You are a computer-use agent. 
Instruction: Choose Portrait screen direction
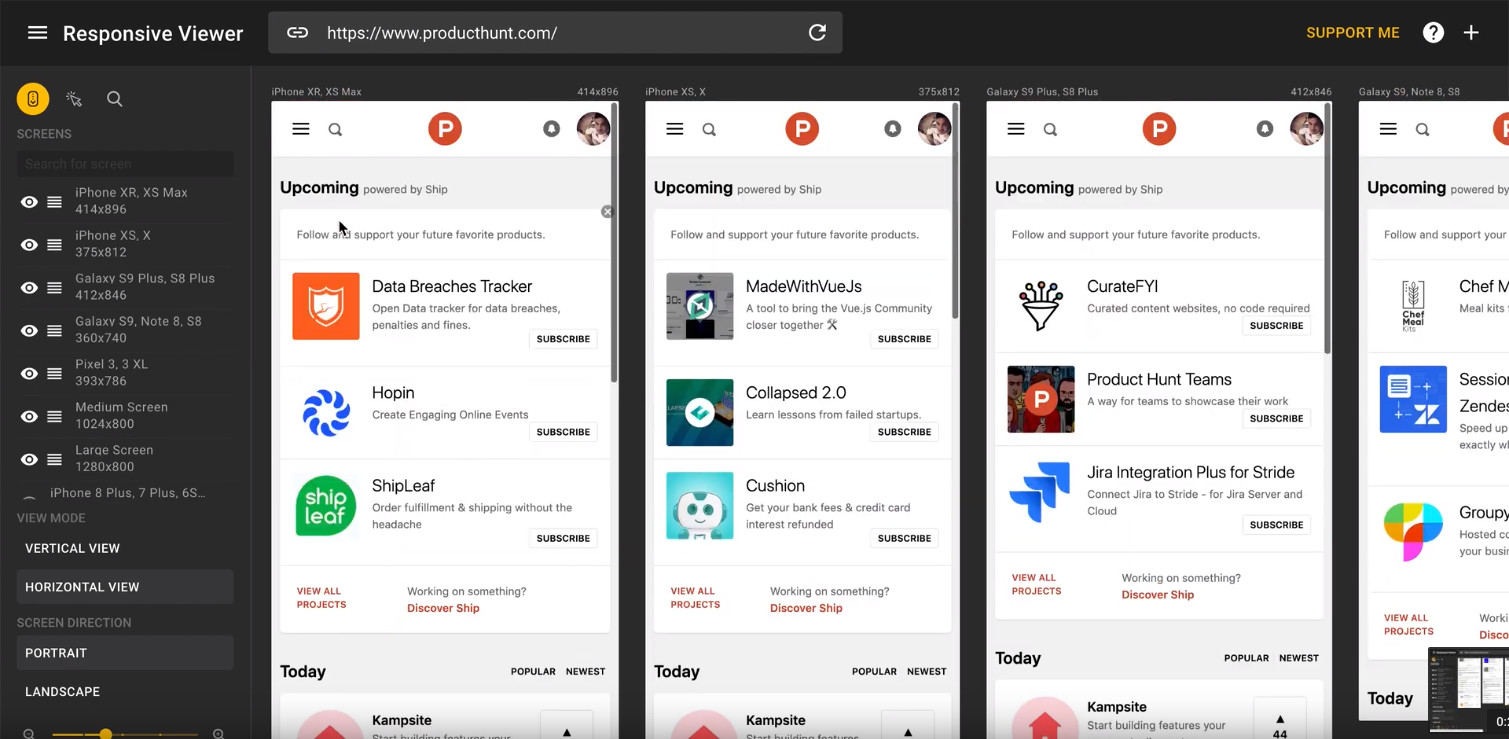tap(125, 653)
